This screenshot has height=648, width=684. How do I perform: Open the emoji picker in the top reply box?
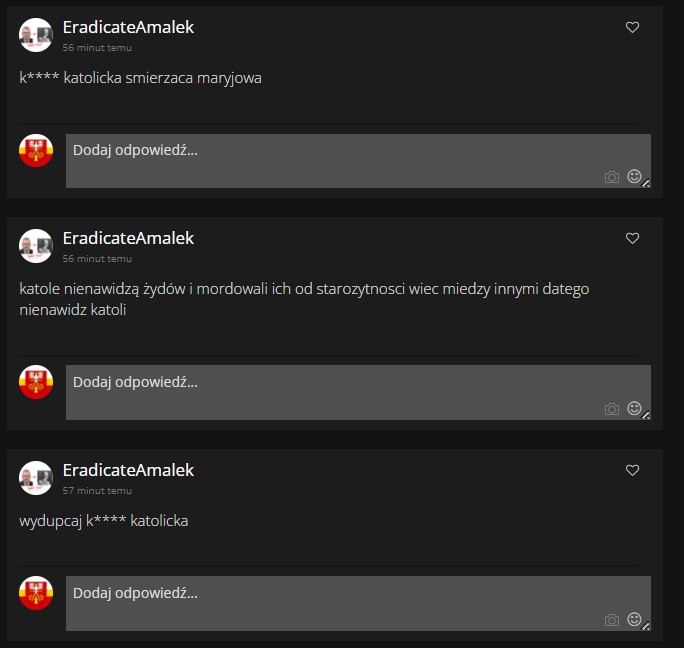click(x=633, y=176)
